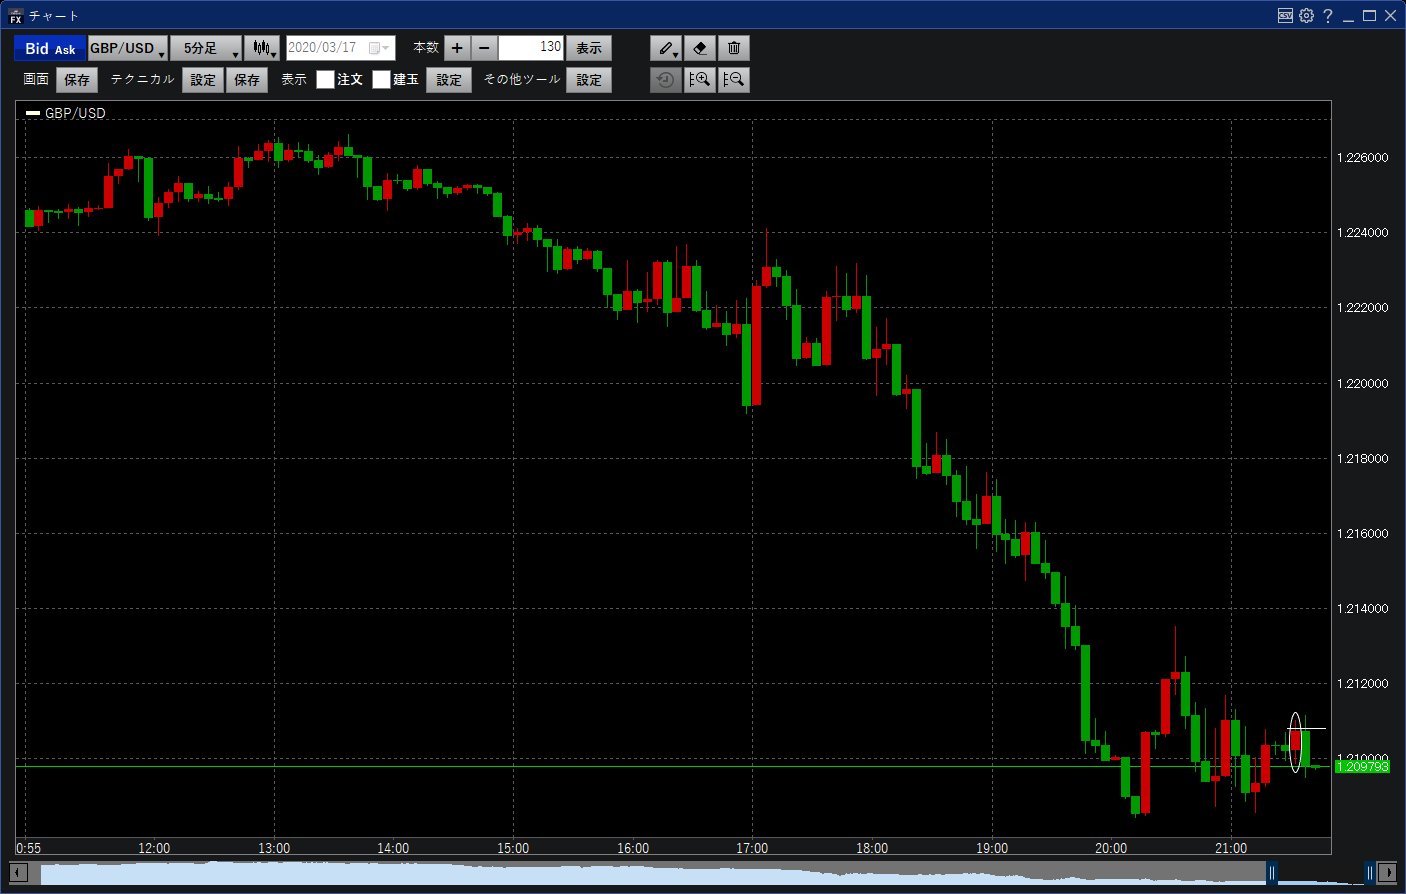Screen dimensions: 1406x894
Task: Expand the 5分足 timeframe dropdown
Action: coord(206,48)
